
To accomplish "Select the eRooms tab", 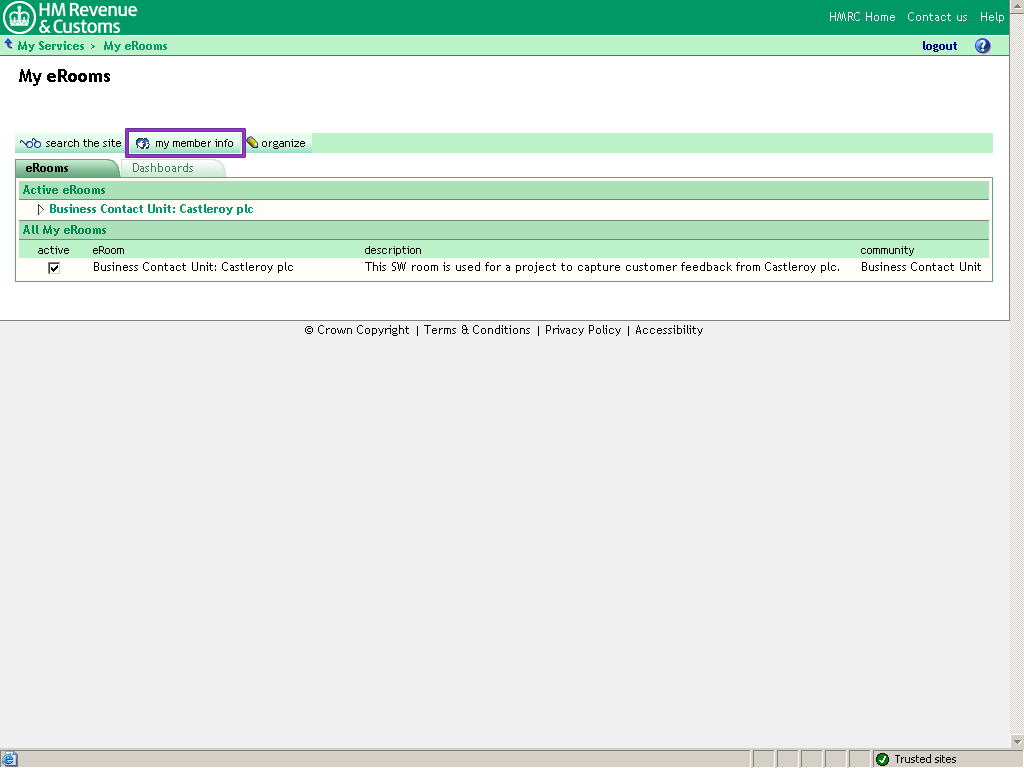I will tap(47, 168).
